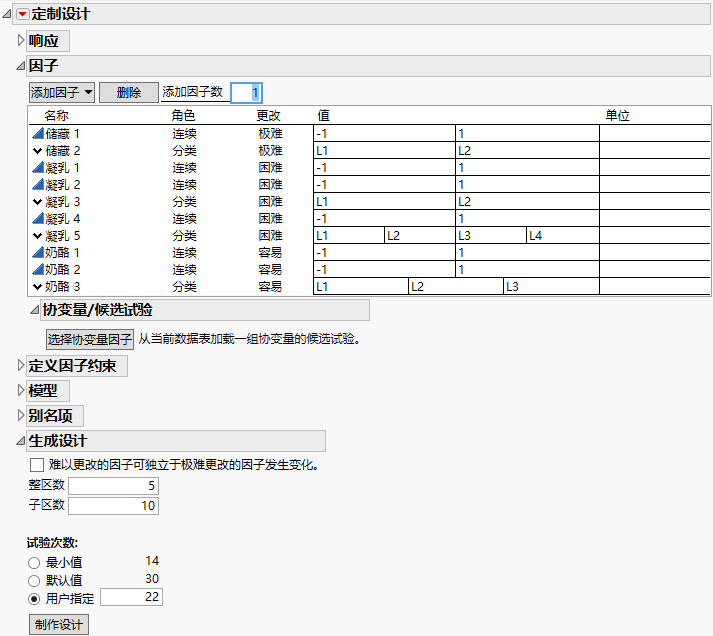This screenshot has width=713, height=636.
Task: Click the 名称 column header
Action: (56, 115)
